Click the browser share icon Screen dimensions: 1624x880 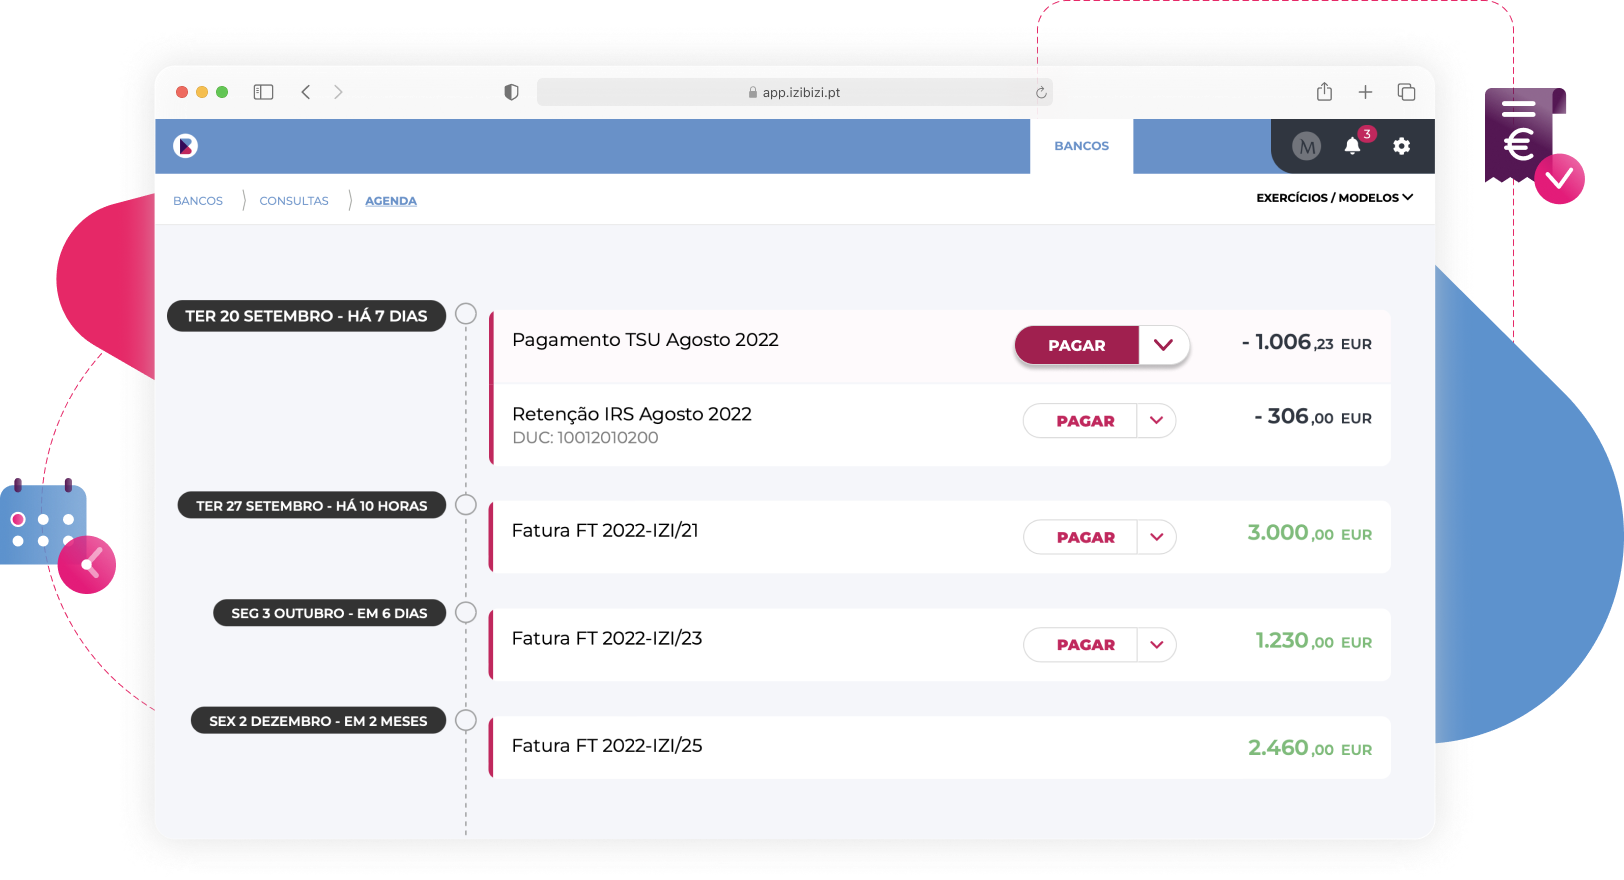pos(1324,92)
